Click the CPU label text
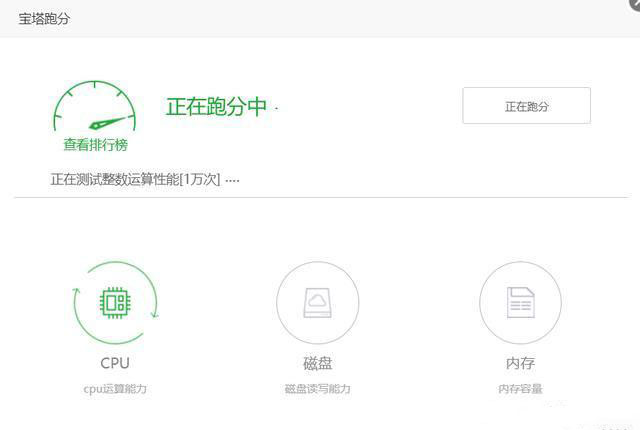The image size is (640, 430). coord(115,363)
